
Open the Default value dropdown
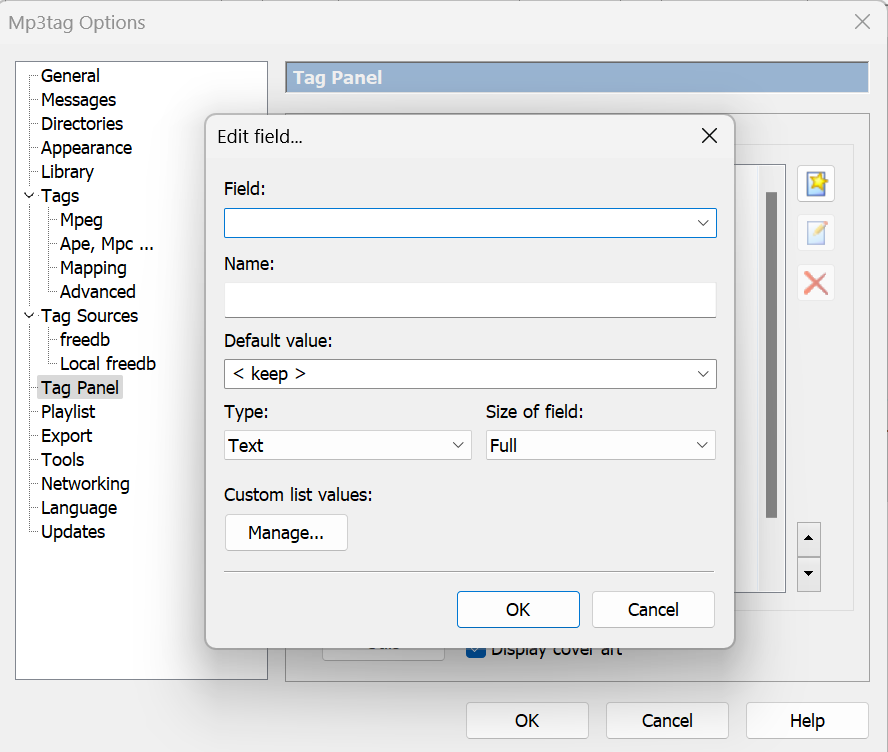point(704,374)
